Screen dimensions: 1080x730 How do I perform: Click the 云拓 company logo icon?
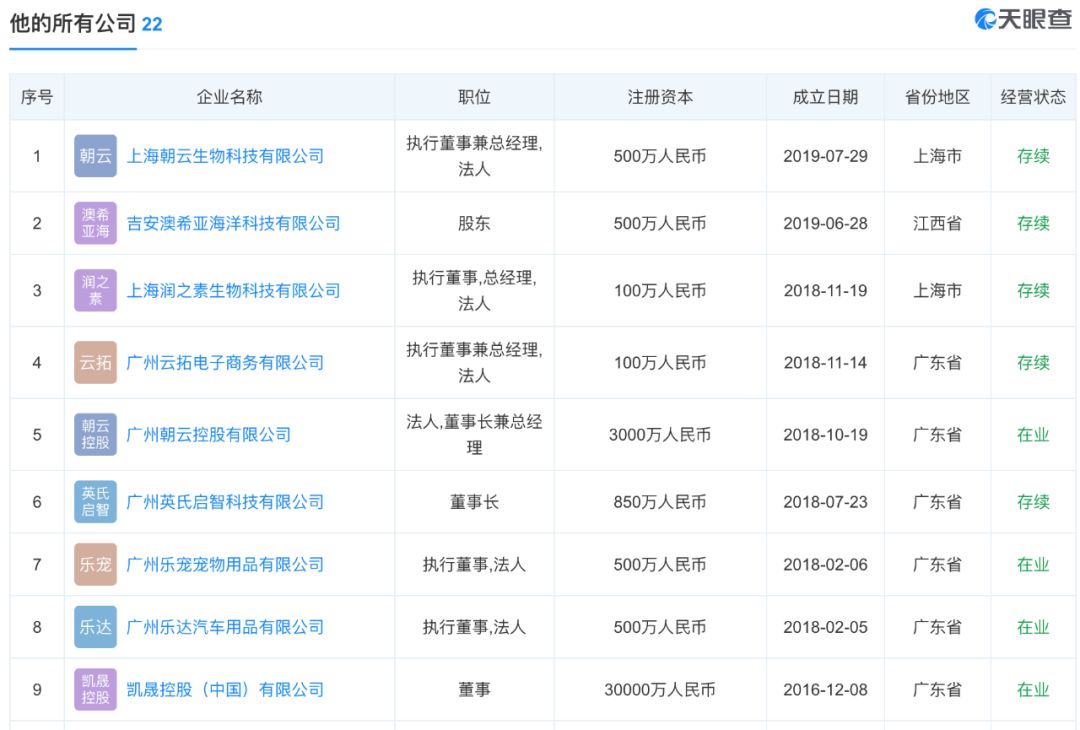[96, 362]
